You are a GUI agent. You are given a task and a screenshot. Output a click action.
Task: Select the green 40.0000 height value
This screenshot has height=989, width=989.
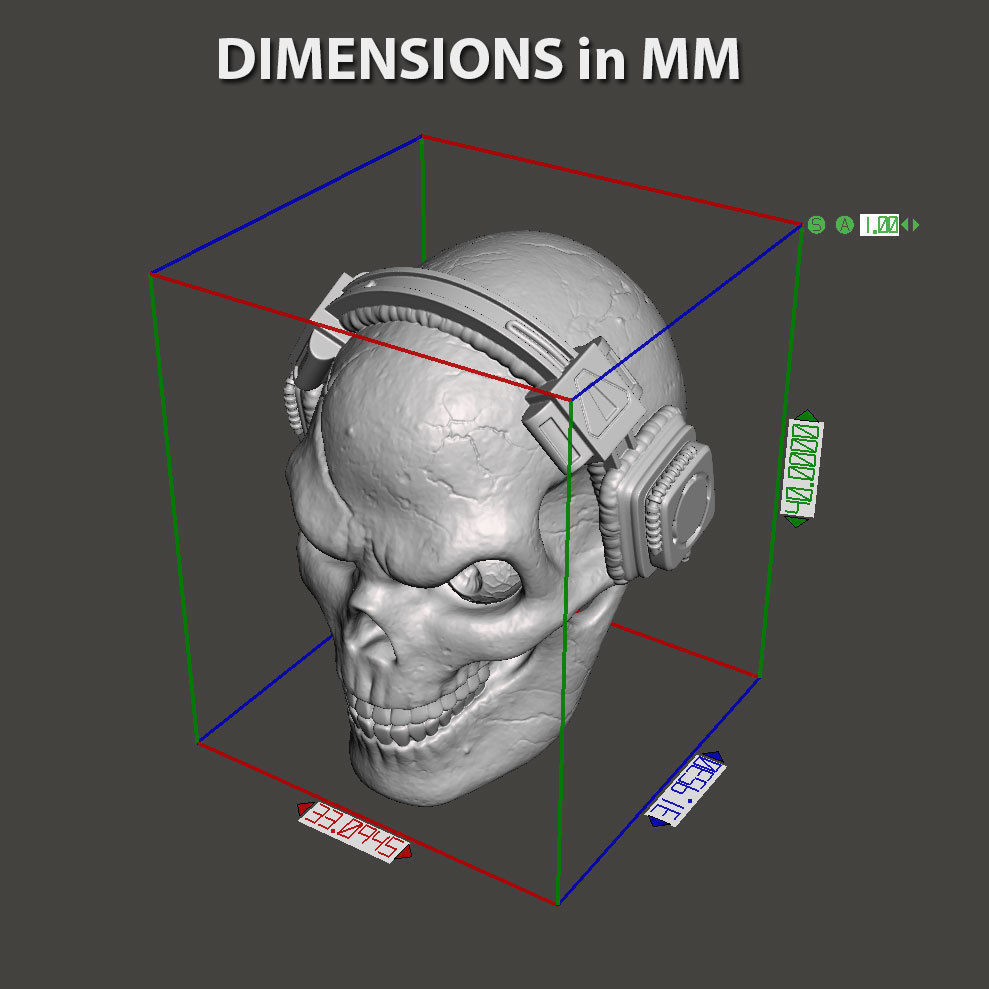[x=802, y=467]
